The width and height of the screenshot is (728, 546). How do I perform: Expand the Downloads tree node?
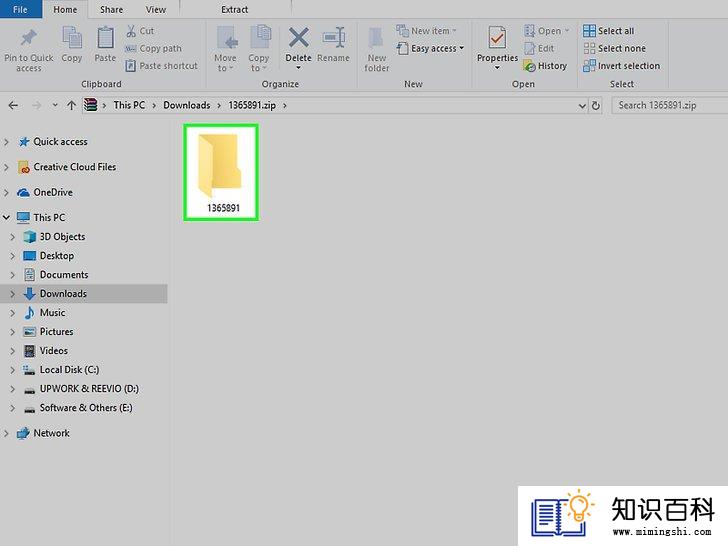13,293
